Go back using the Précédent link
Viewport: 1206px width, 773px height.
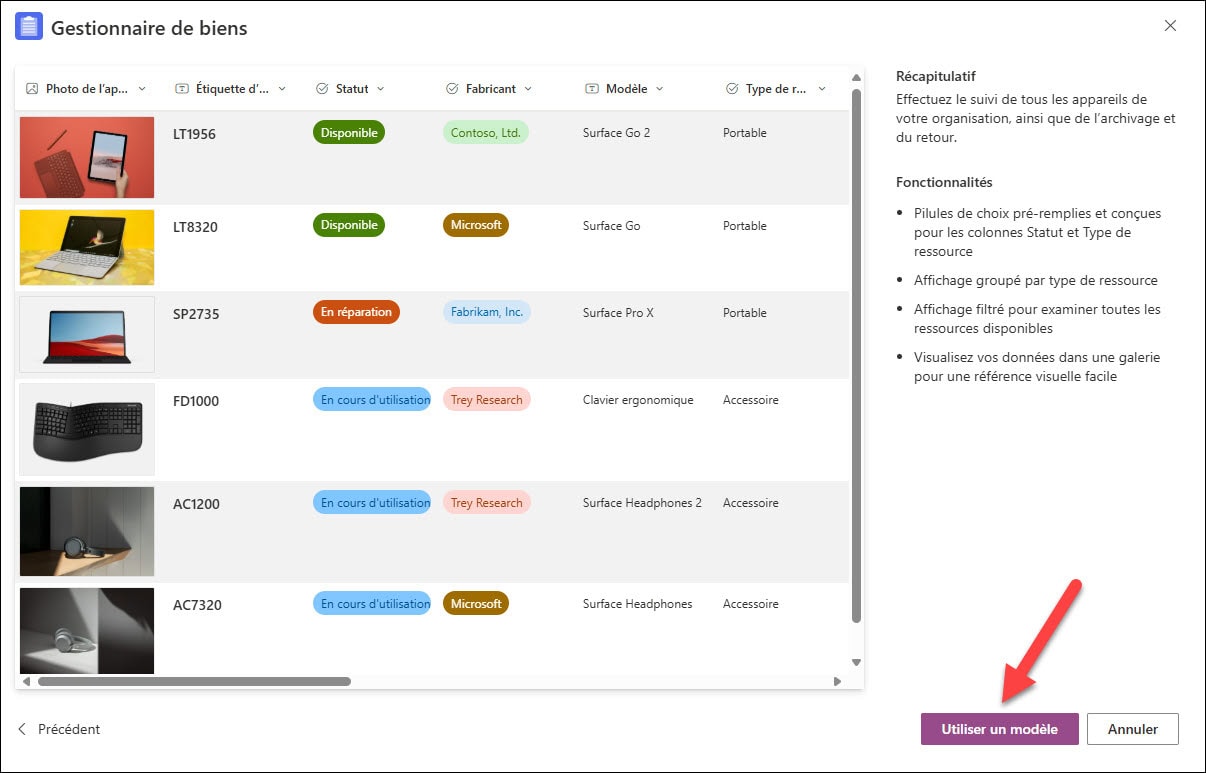(x=60, y=729)
